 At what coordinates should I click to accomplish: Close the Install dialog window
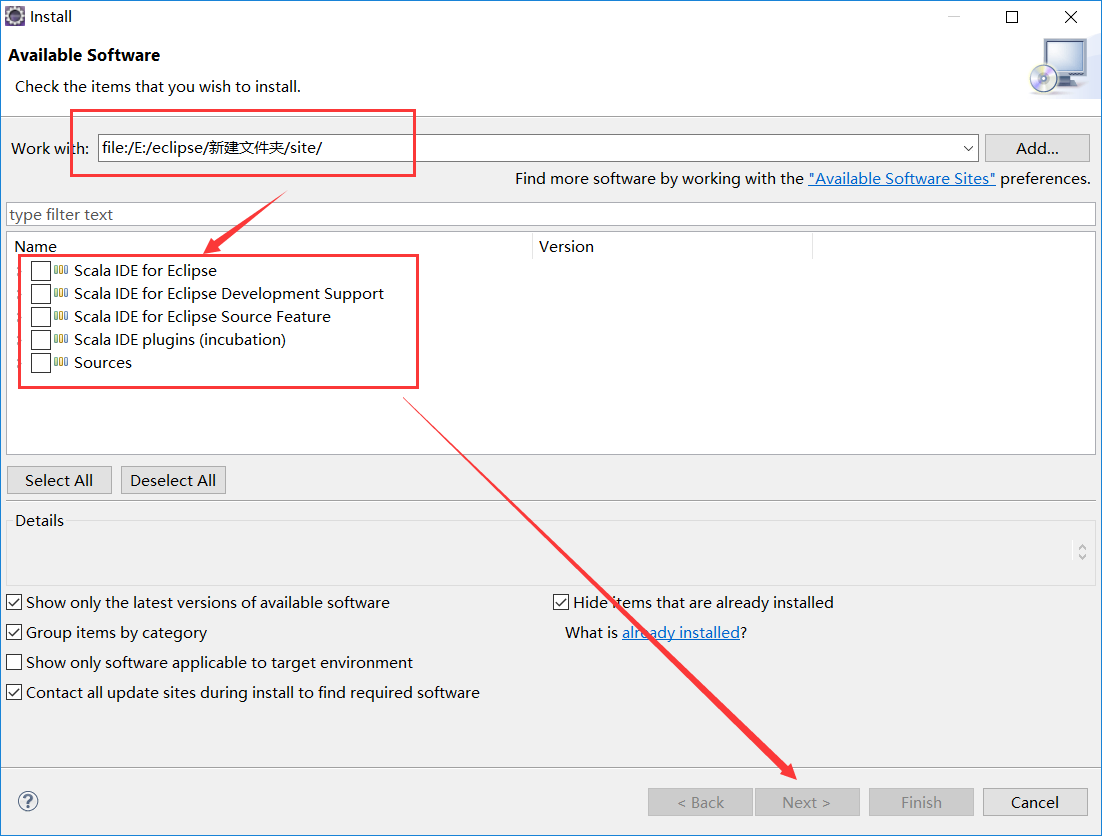click(x=1071, y=17)
